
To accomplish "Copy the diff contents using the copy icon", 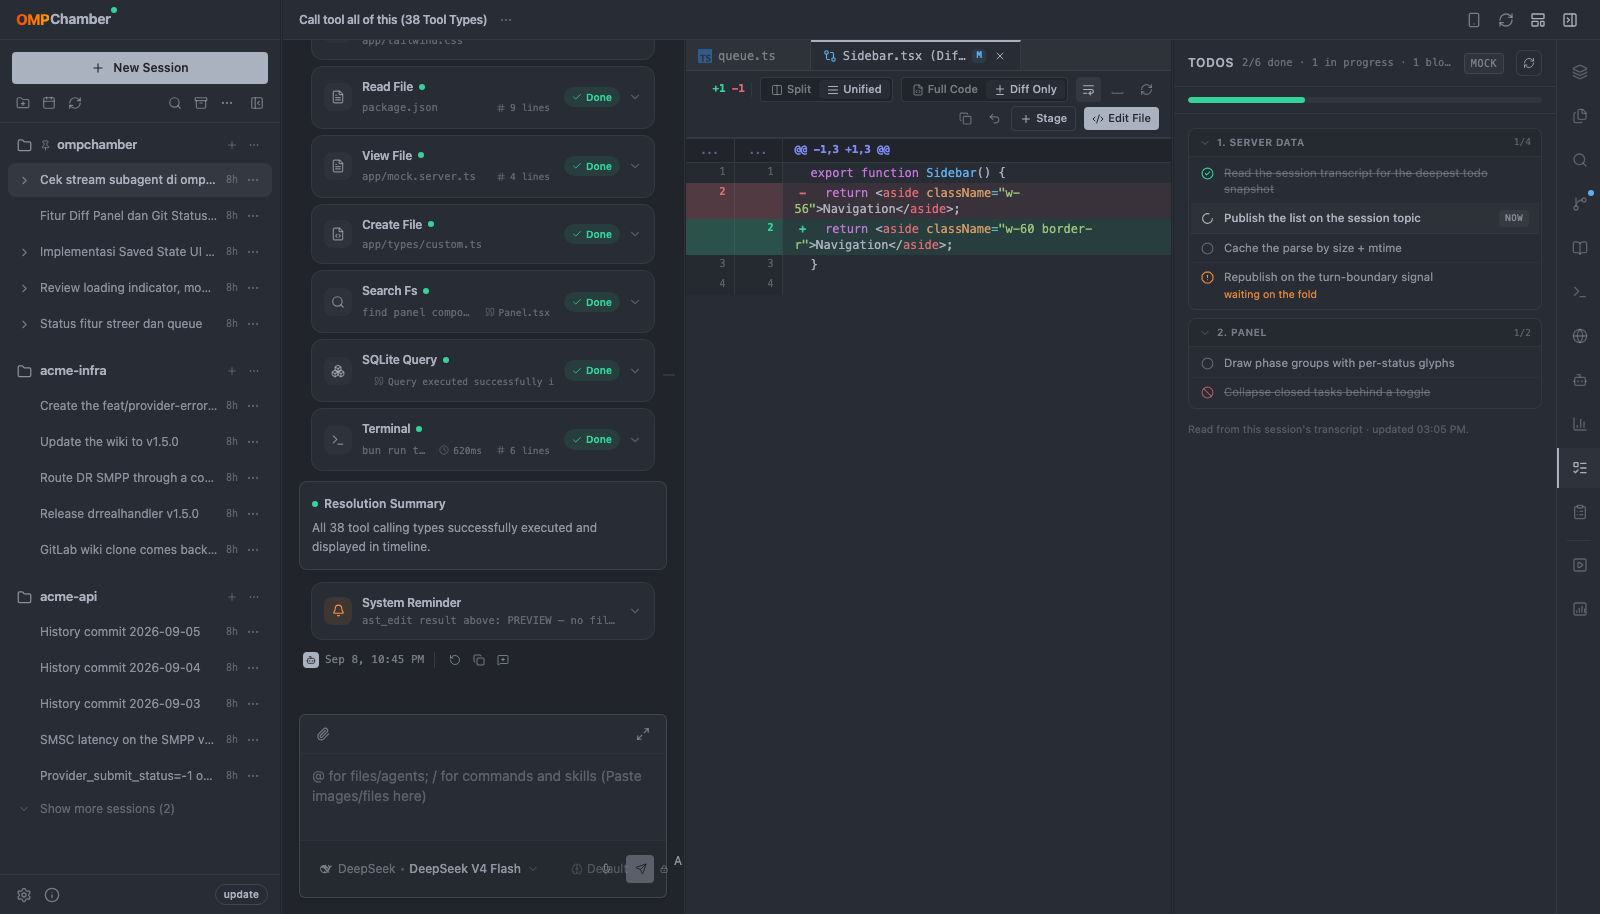I will [965, 118].
